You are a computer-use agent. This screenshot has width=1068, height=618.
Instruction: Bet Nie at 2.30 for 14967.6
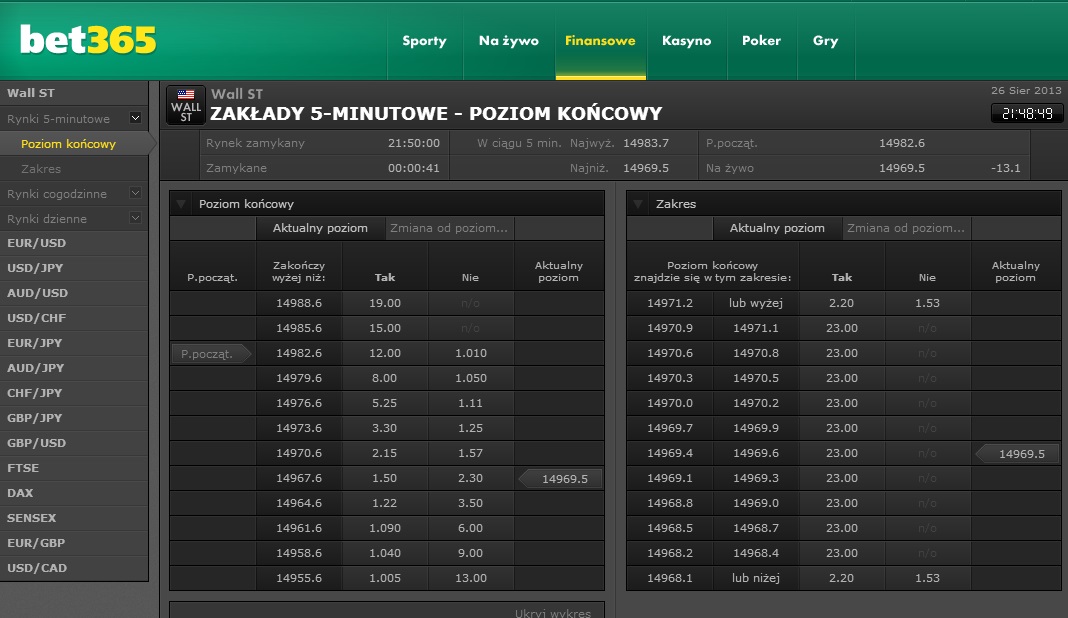pyautogui.click(x=471, y=478)
